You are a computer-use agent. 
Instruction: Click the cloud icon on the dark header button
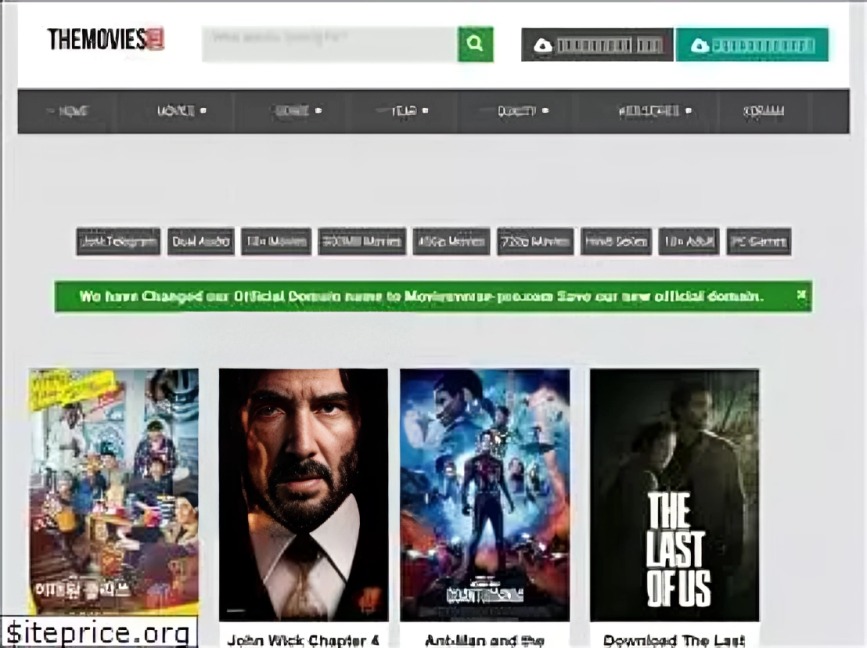543,45
